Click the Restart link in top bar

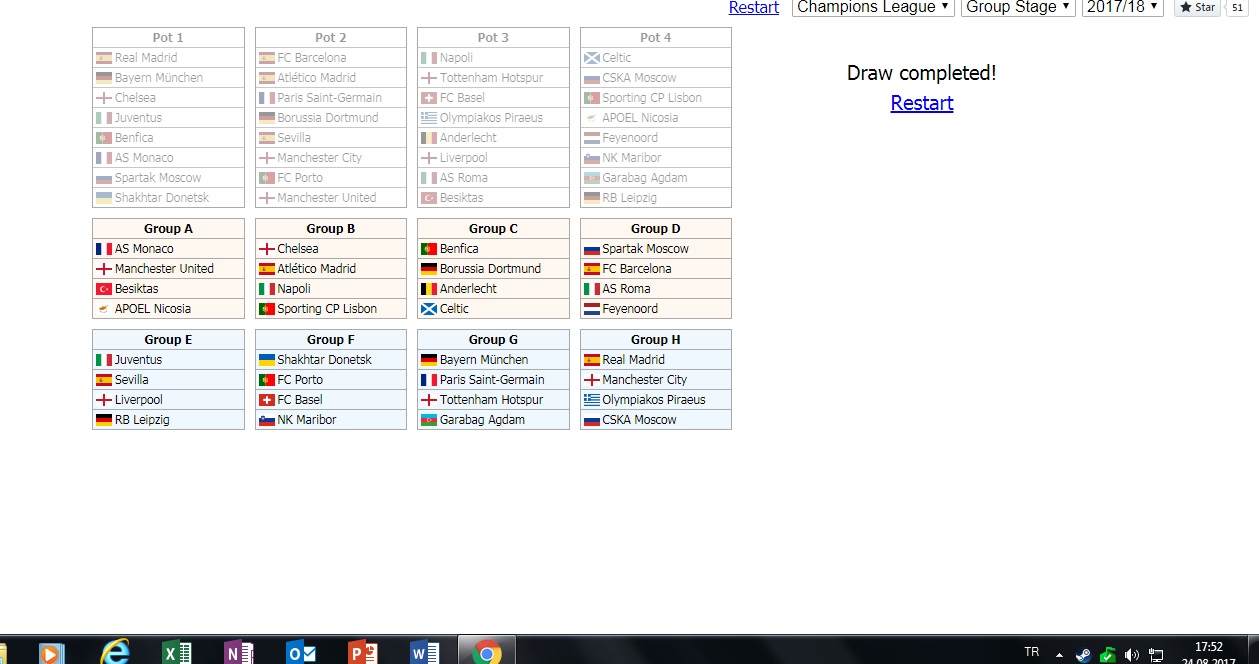[754, 7]
